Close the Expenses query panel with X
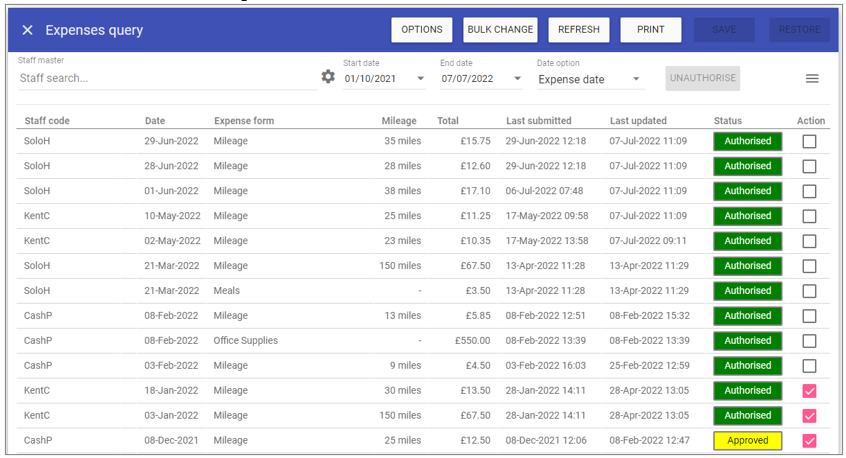Screen dimensions: 846x458 [x=27, y=30]
